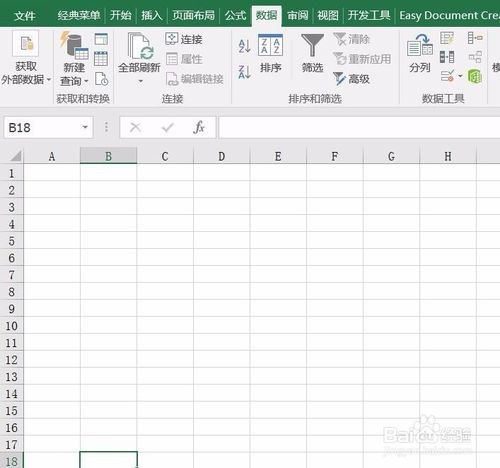Click the formula bar cancel X icon
This screenshot has width=500, height=468.
point(135,127)
